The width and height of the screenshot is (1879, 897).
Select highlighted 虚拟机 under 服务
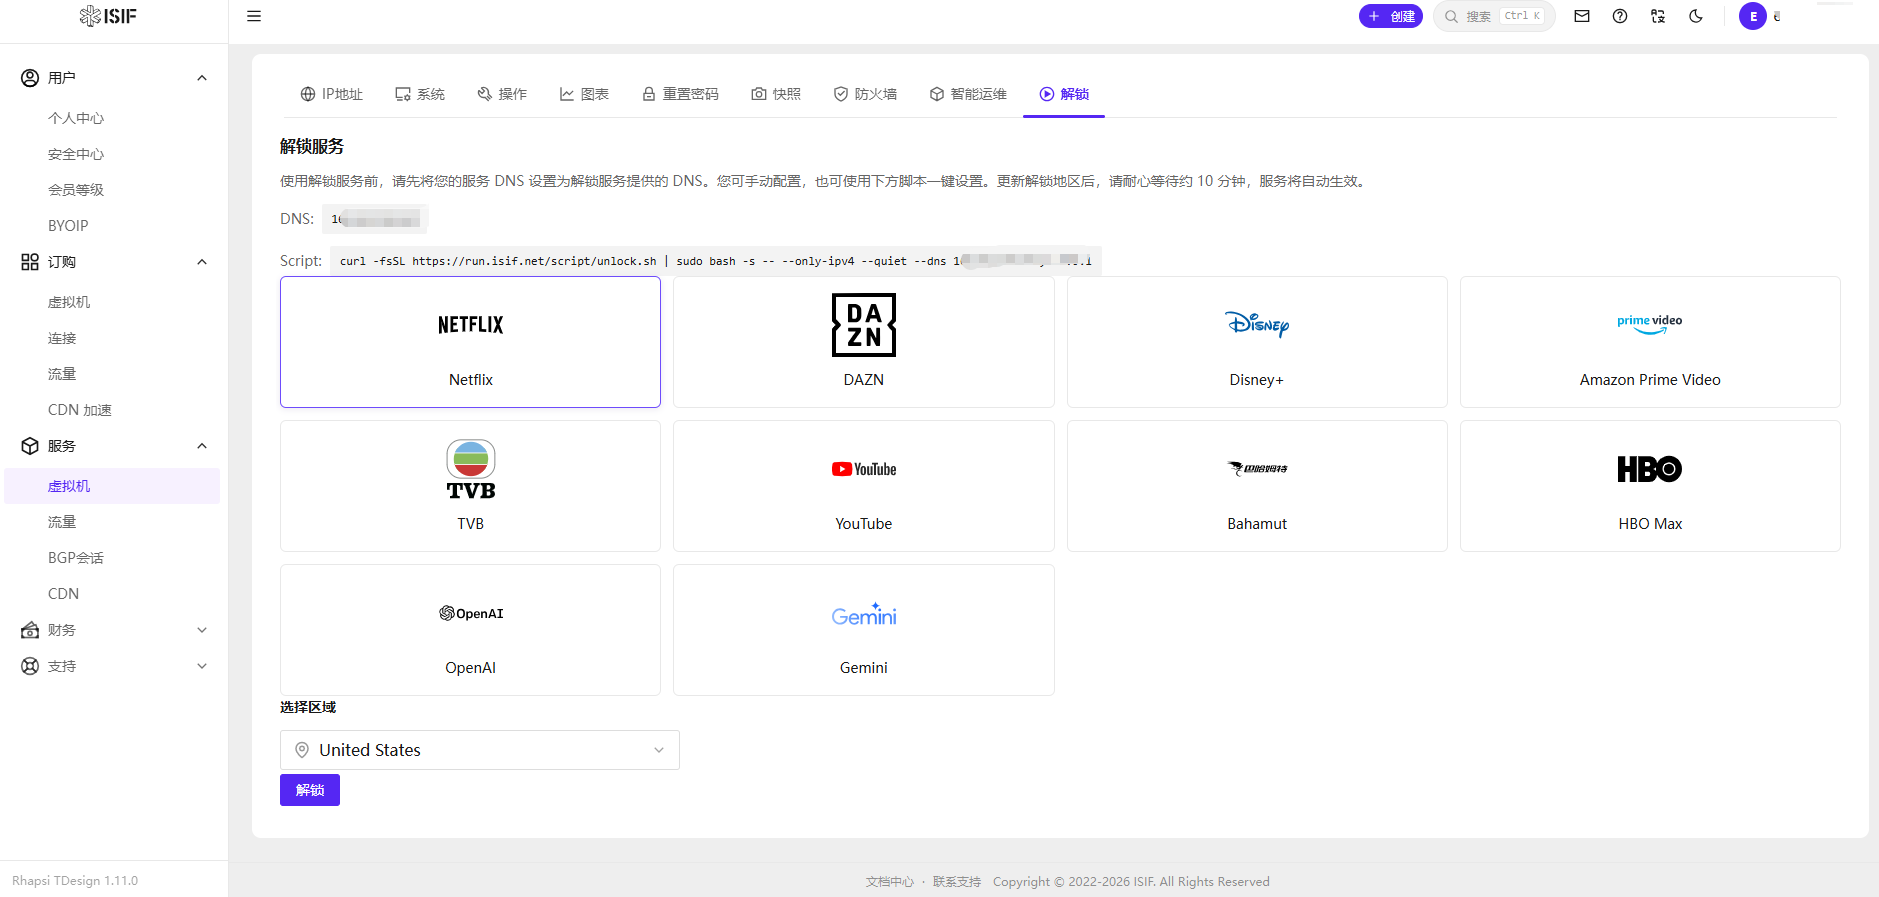[x=112, y=486]
